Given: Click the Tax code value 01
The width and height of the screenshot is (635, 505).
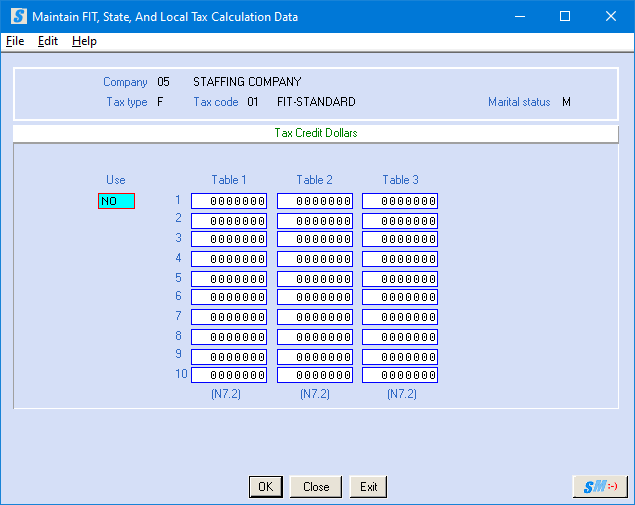Looking at the screenshot, I should 253,102.
